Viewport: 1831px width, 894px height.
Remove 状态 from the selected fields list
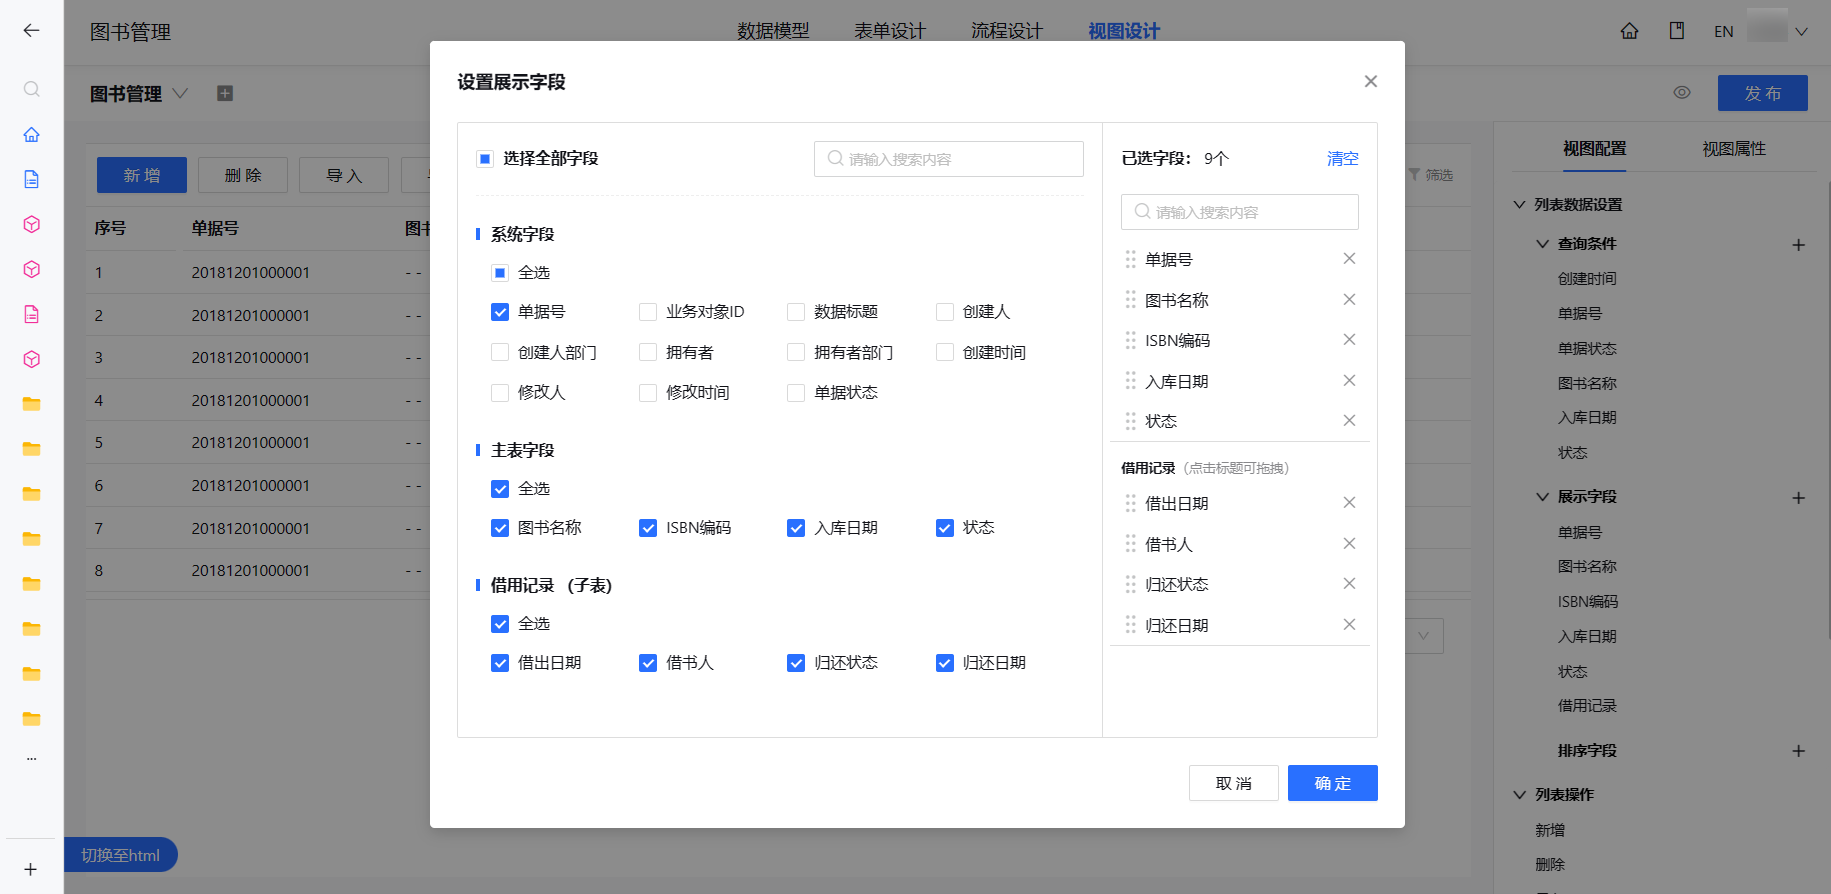[x=1349, y=421]
